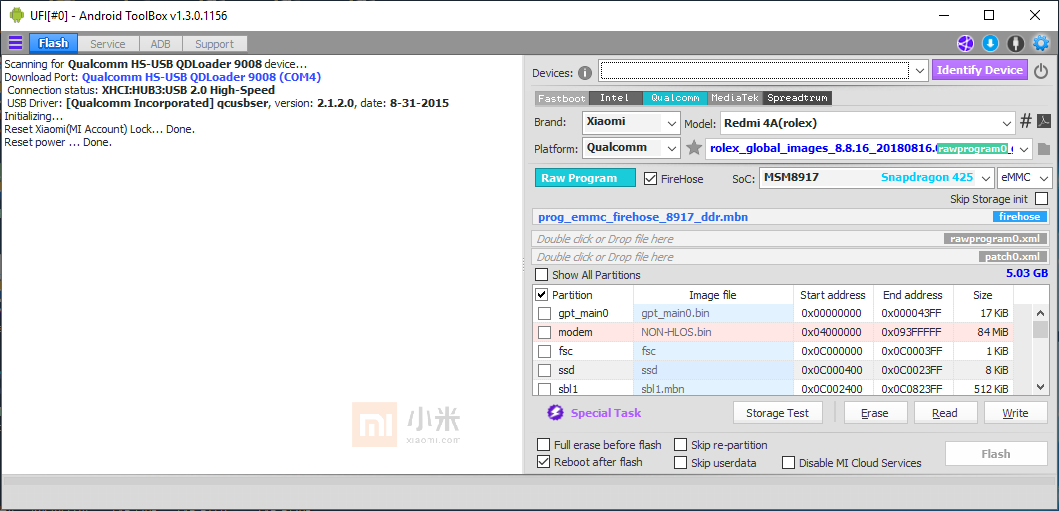
Task: Click the sbl1.mbn image file cell
Action: (713, 389)
